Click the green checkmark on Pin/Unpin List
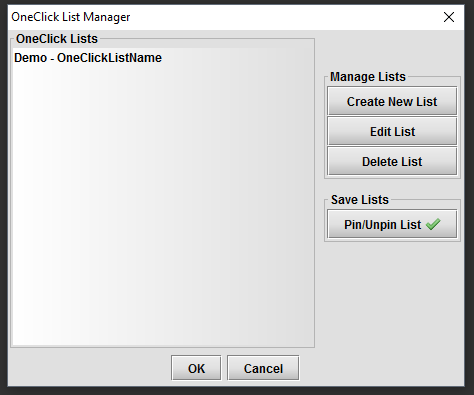The height and width of the screenshot is (395, 474). tap(433, 224)
